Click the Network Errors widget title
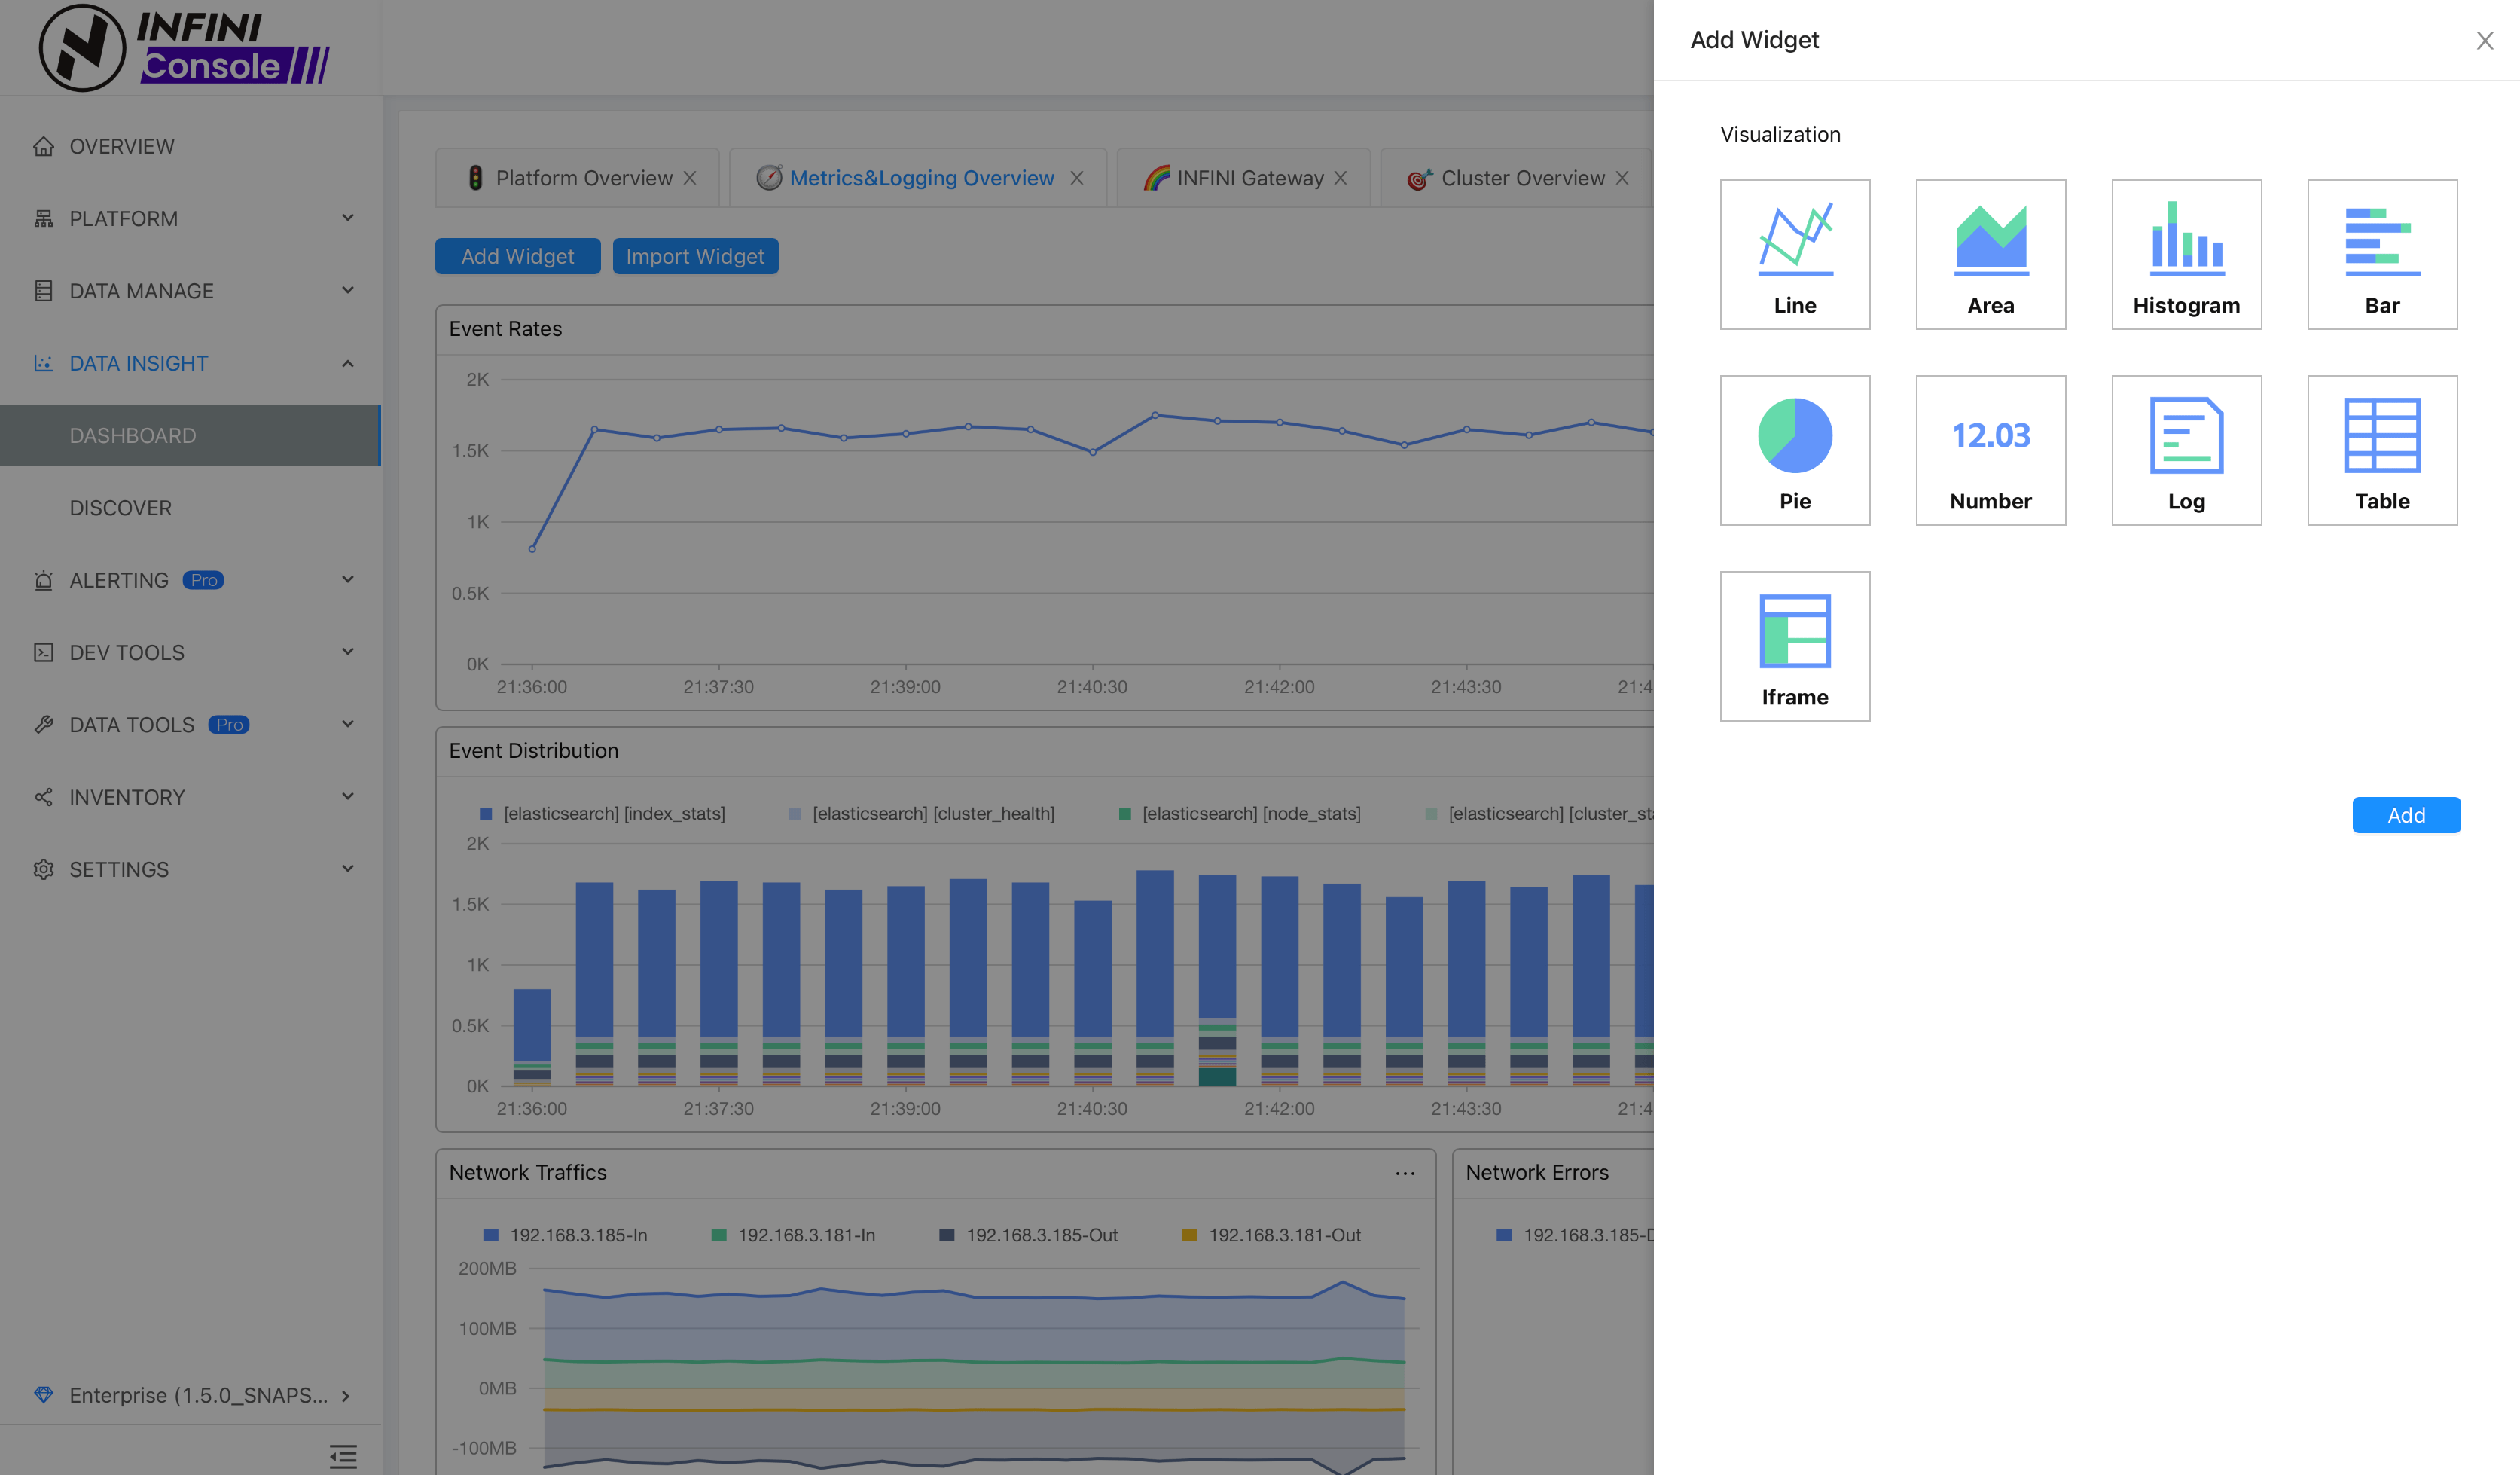 point(1537,1173)
